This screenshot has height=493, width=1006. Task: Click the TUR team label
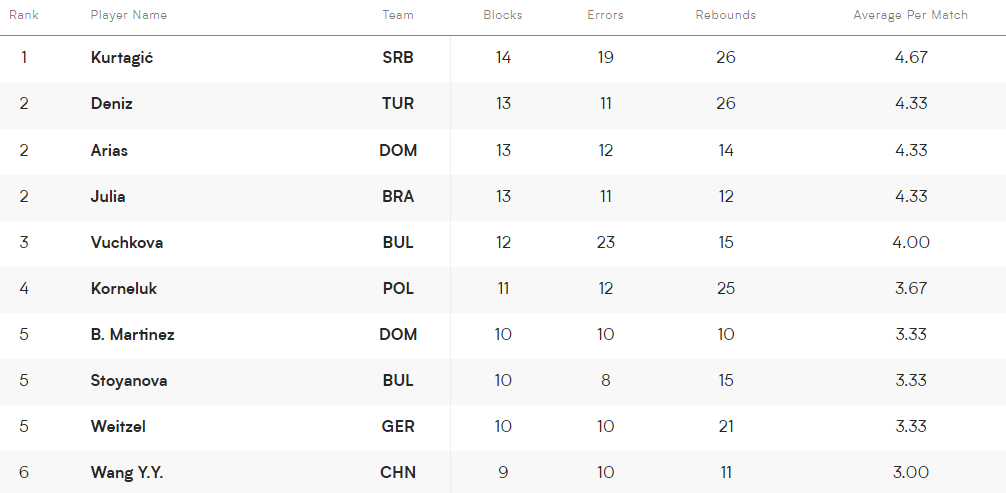pyautogui.click(x=398, y=103)
